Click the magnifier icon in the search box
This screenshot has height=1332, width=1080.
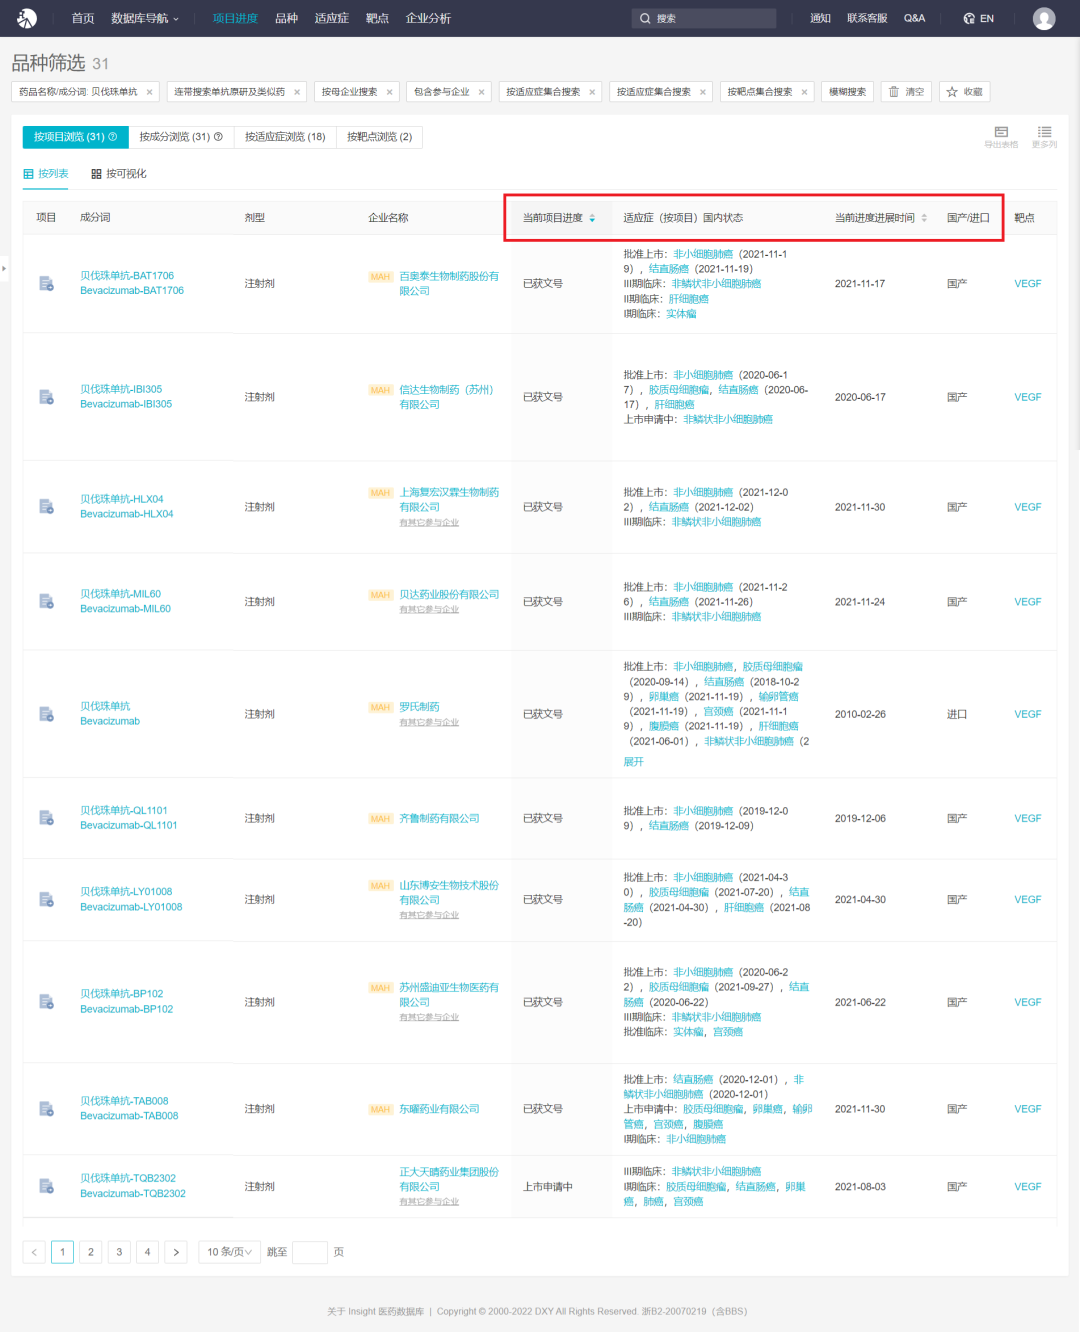pyautogui.click(x=645, y=18)
